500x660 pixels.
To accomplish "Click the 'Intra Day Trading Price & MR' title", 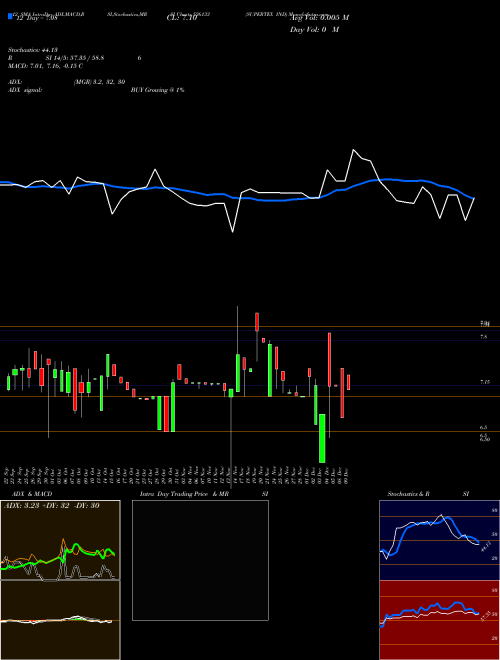I will click(x=184, y=494).
